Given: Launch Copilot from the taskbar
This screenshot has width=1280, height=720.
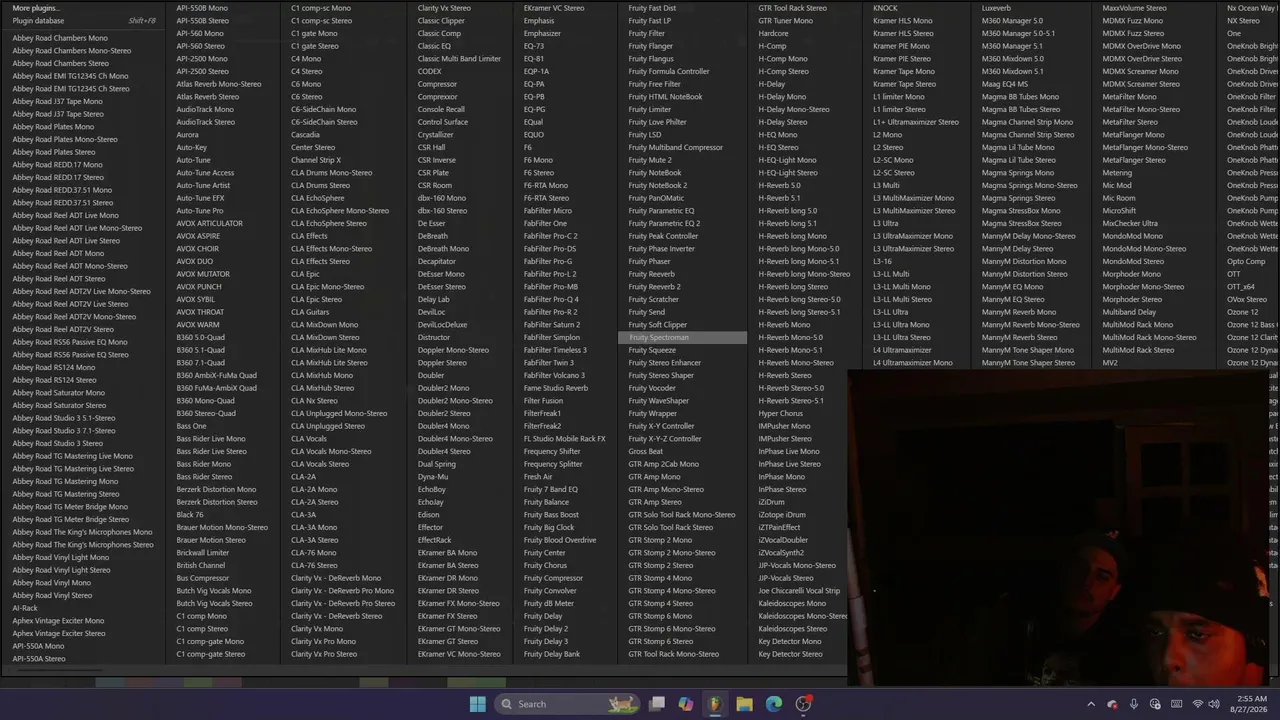Looking at the screenshot, I should tap(685, 704).
